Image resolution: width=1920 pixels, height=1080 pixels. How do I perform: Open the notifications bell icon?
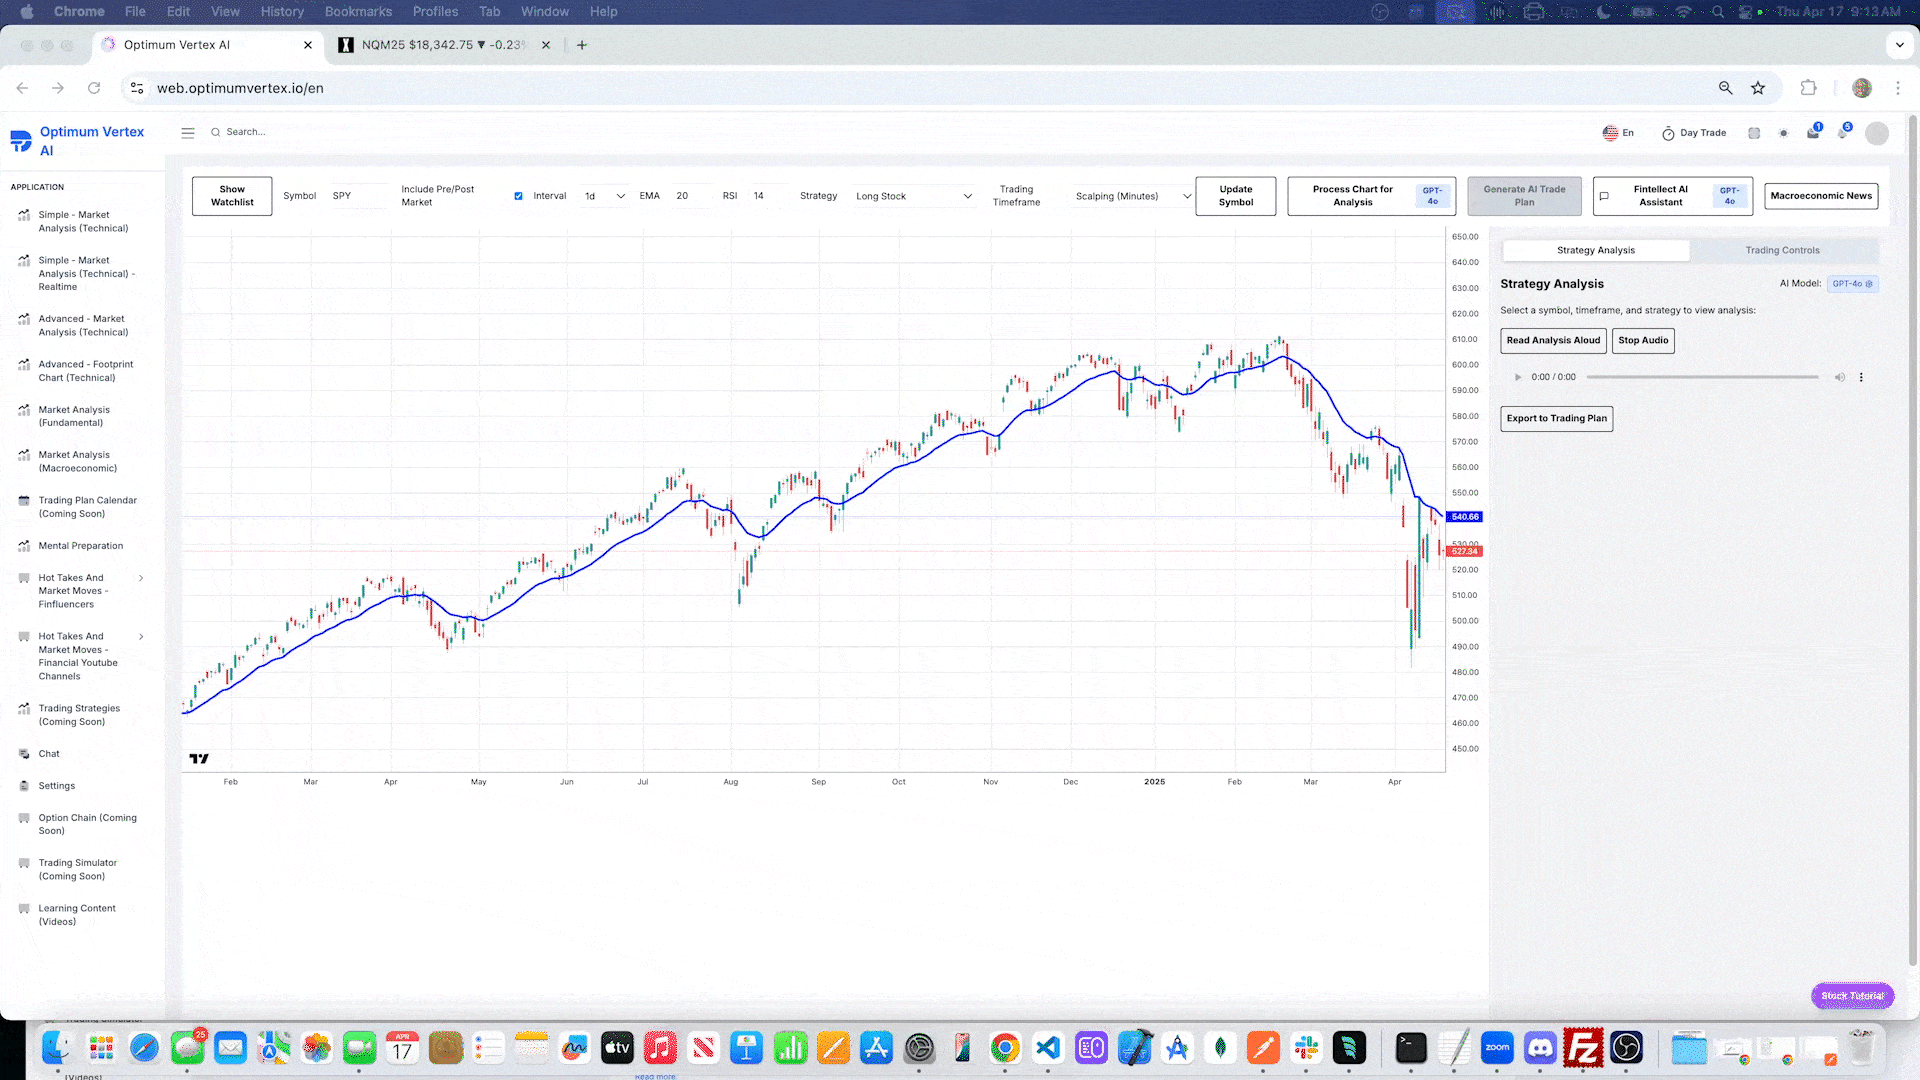click(1843, 133)
